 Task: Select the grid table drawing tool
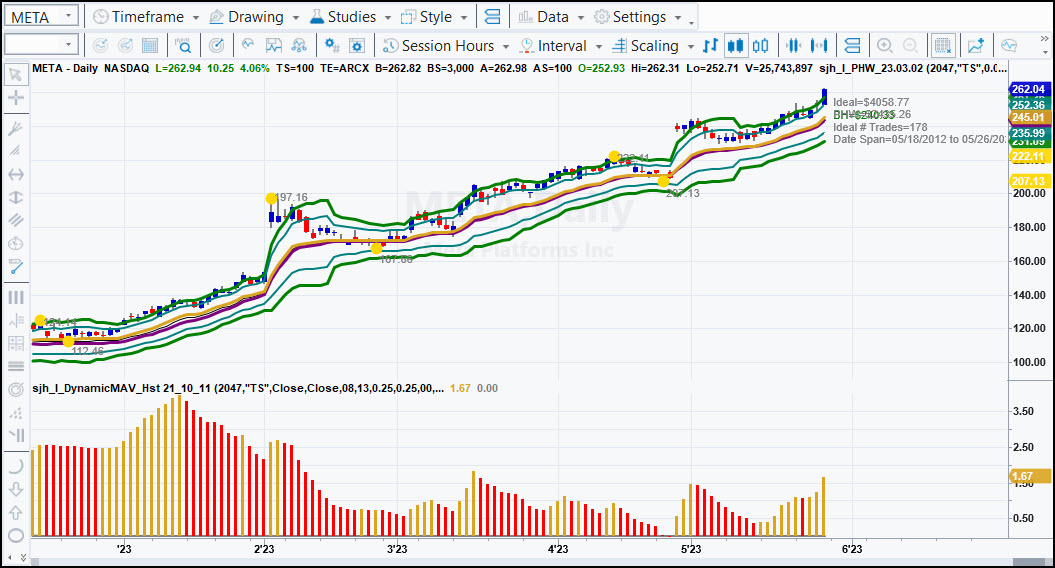[15, 343]
